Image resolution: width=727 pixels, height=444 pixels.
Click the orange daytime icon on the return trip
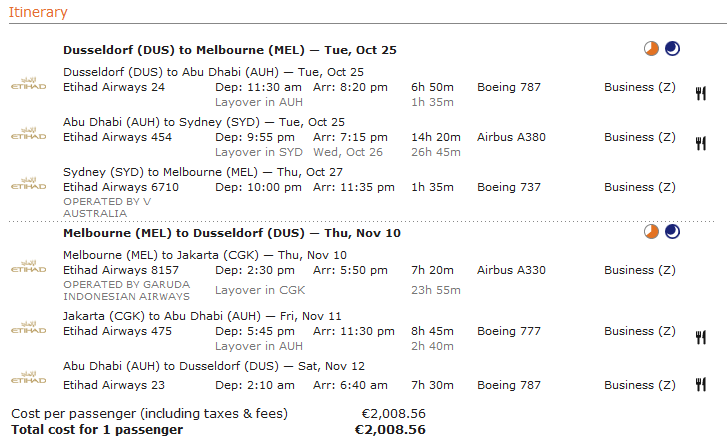[651, 232]
